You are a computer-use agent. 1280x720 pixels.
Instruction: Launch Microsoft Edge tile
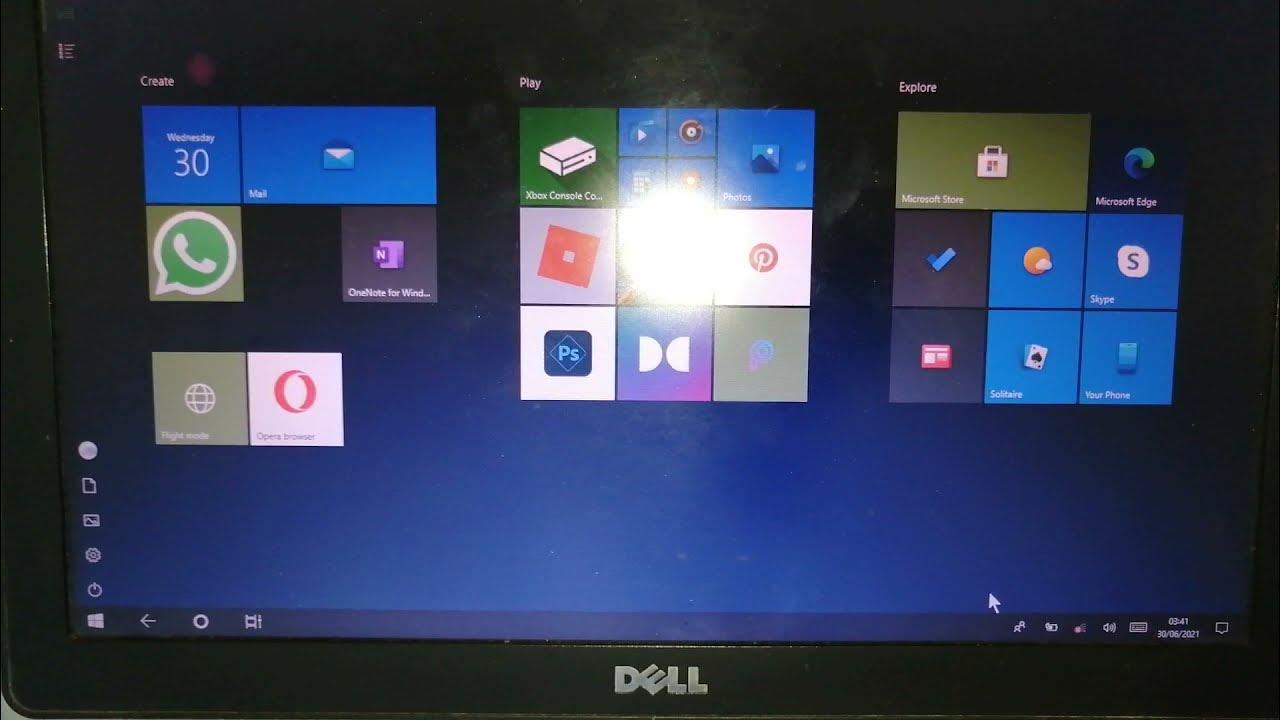coord(1137,163)
